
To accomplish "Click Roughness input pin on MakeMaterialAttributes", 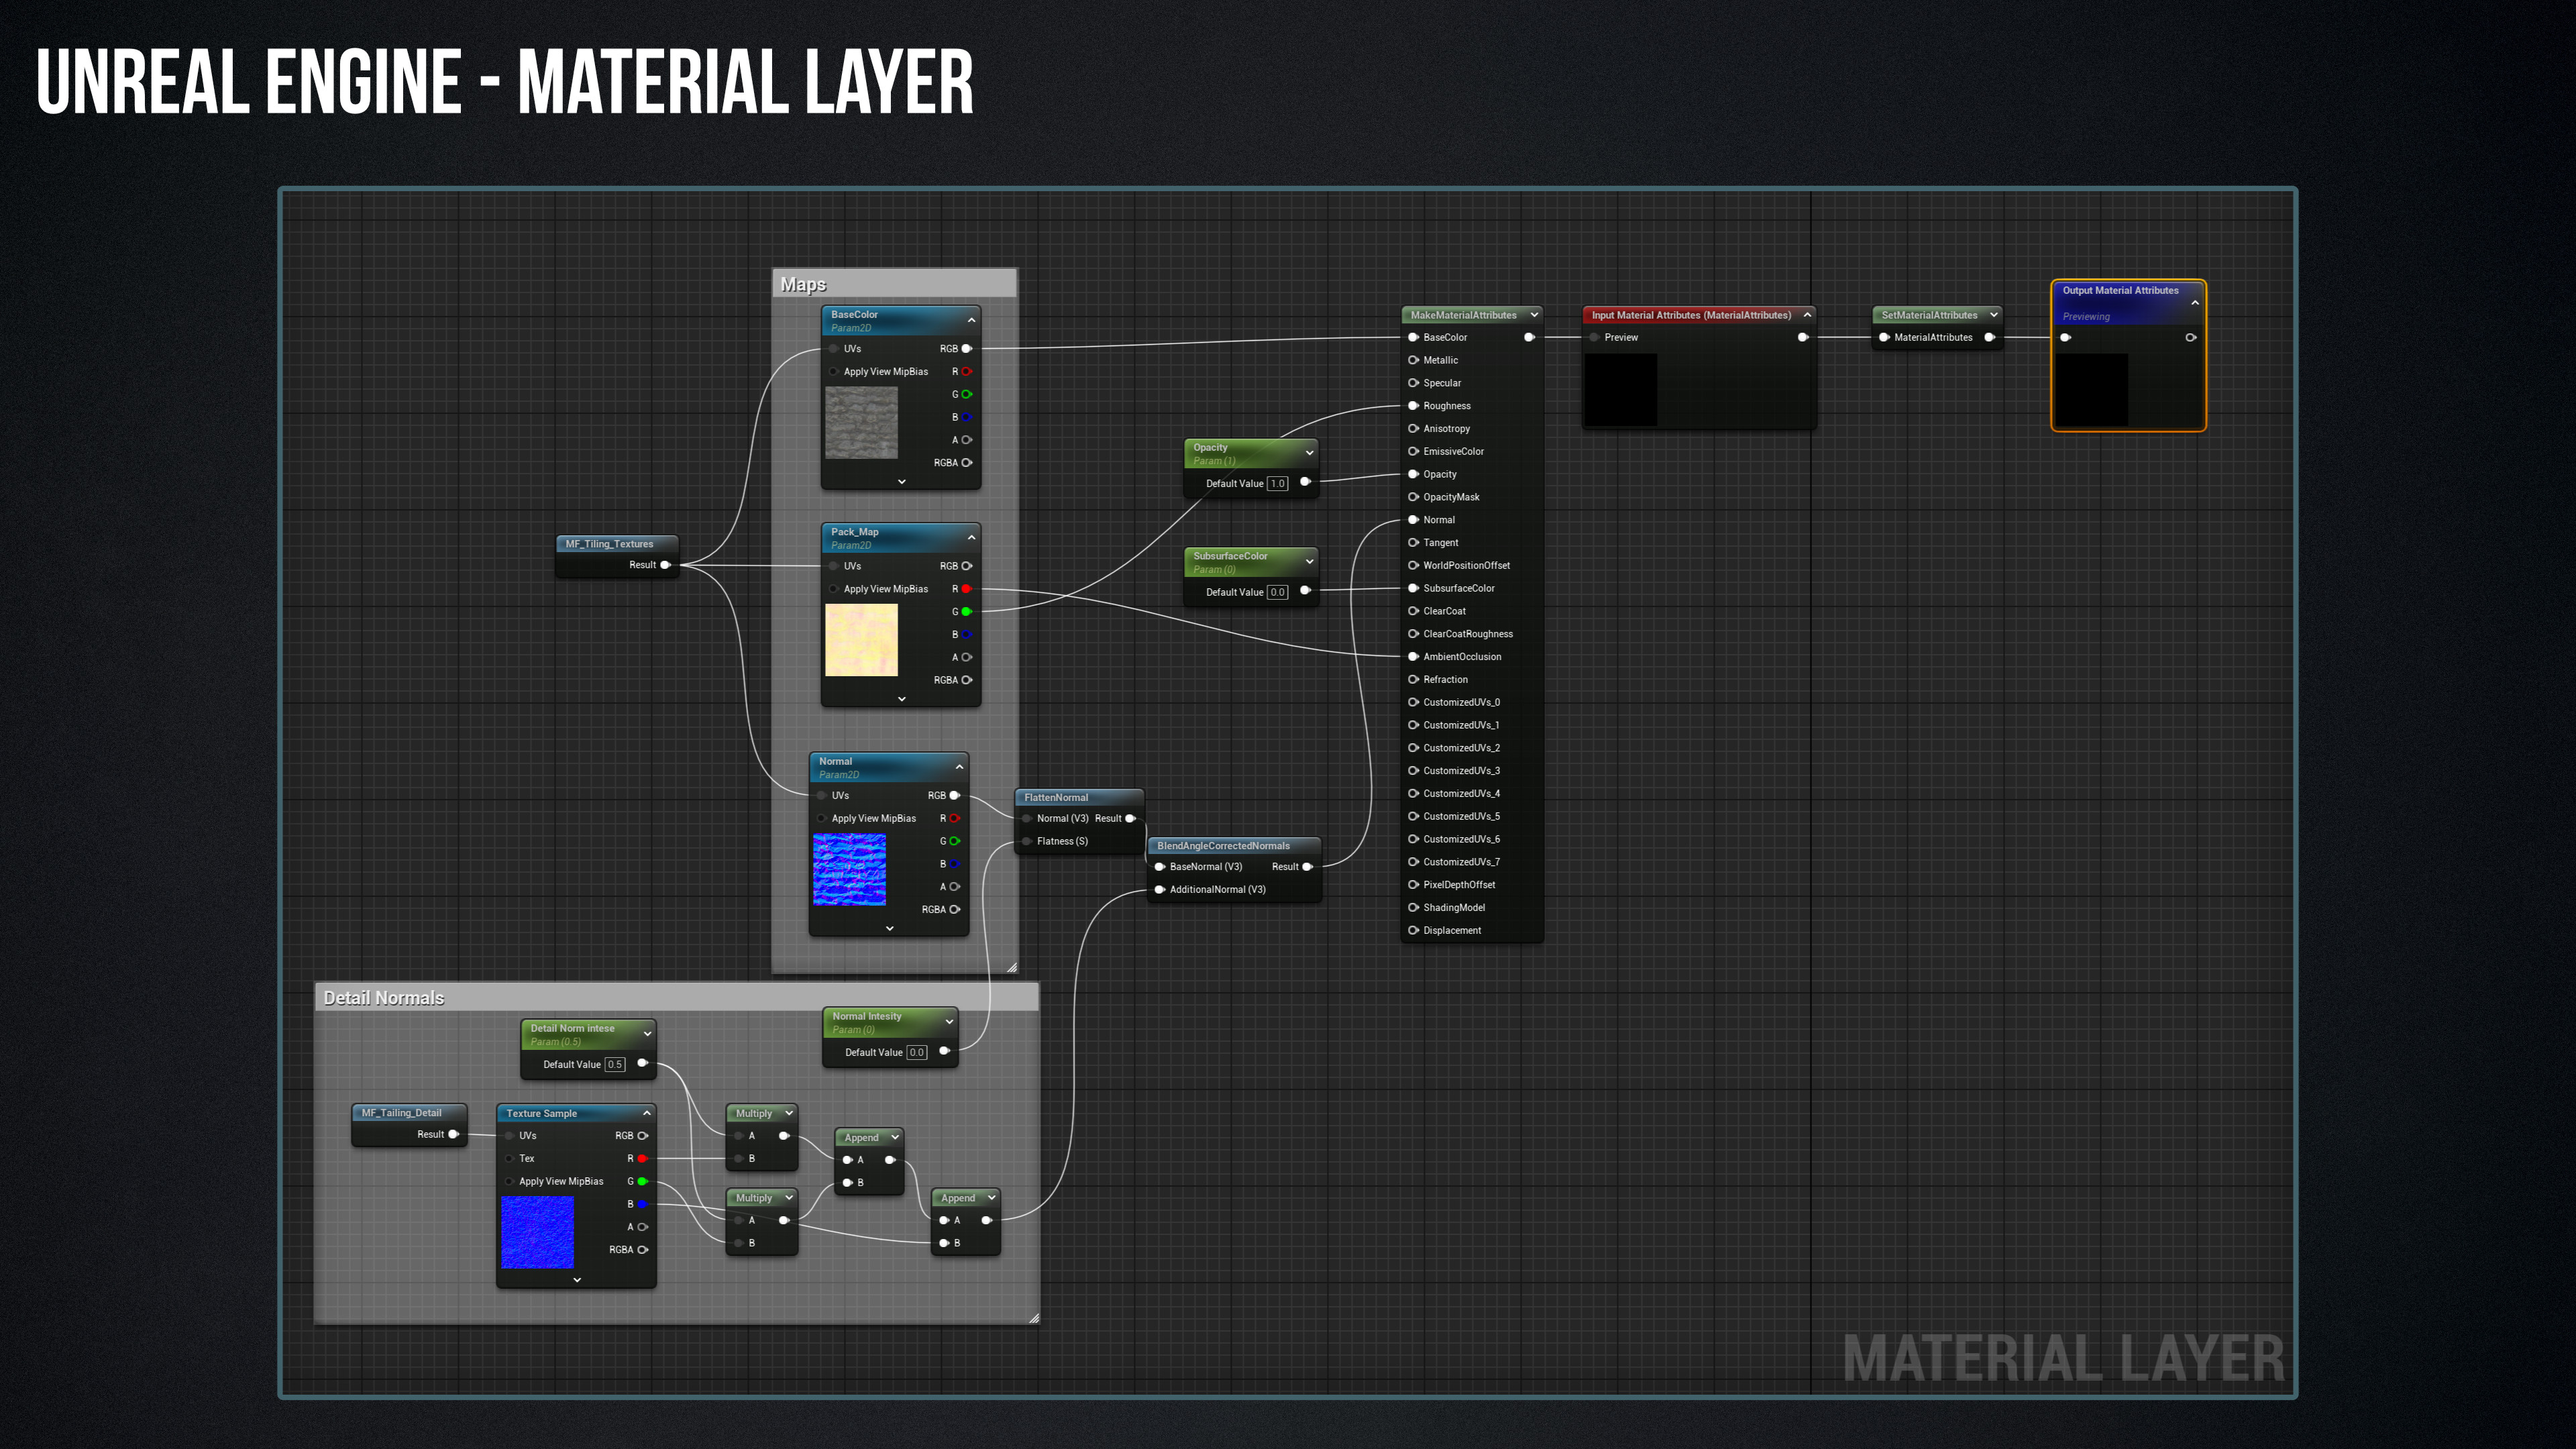I will pos(1413,406).
